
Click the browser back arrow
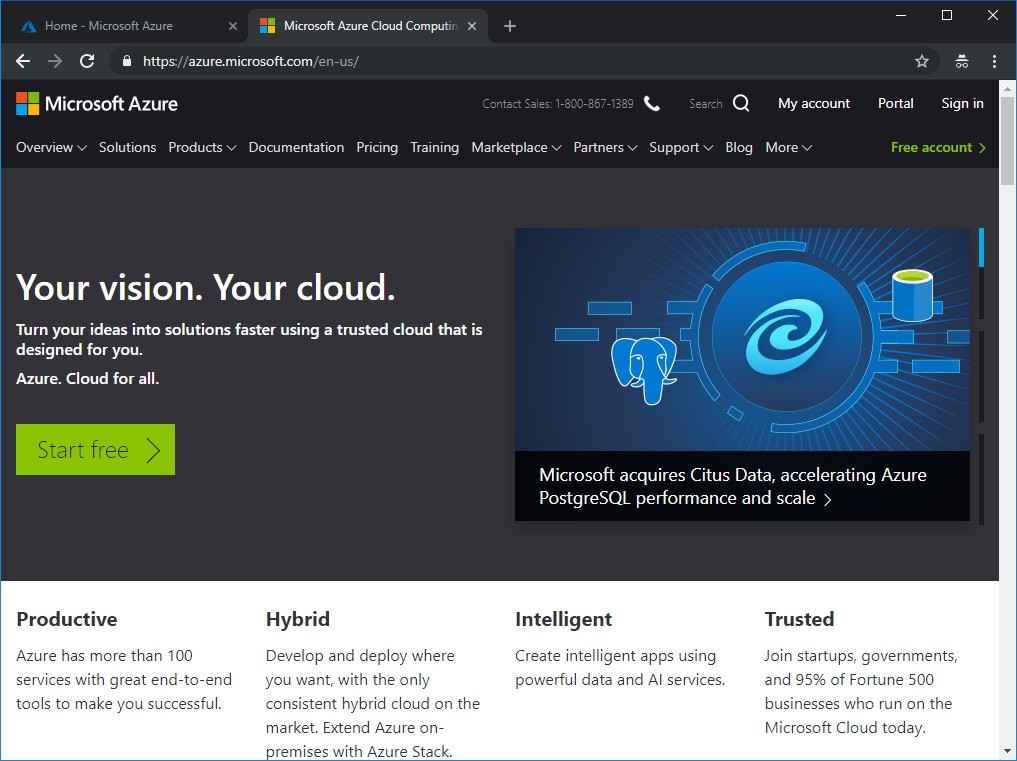23,61
